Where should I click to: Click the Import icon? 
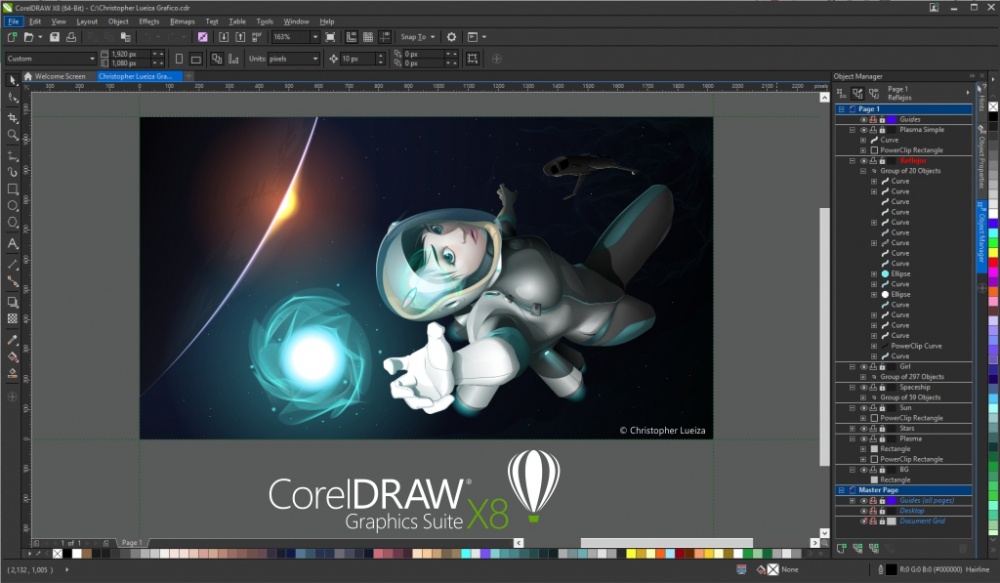[x=223, y=37]
